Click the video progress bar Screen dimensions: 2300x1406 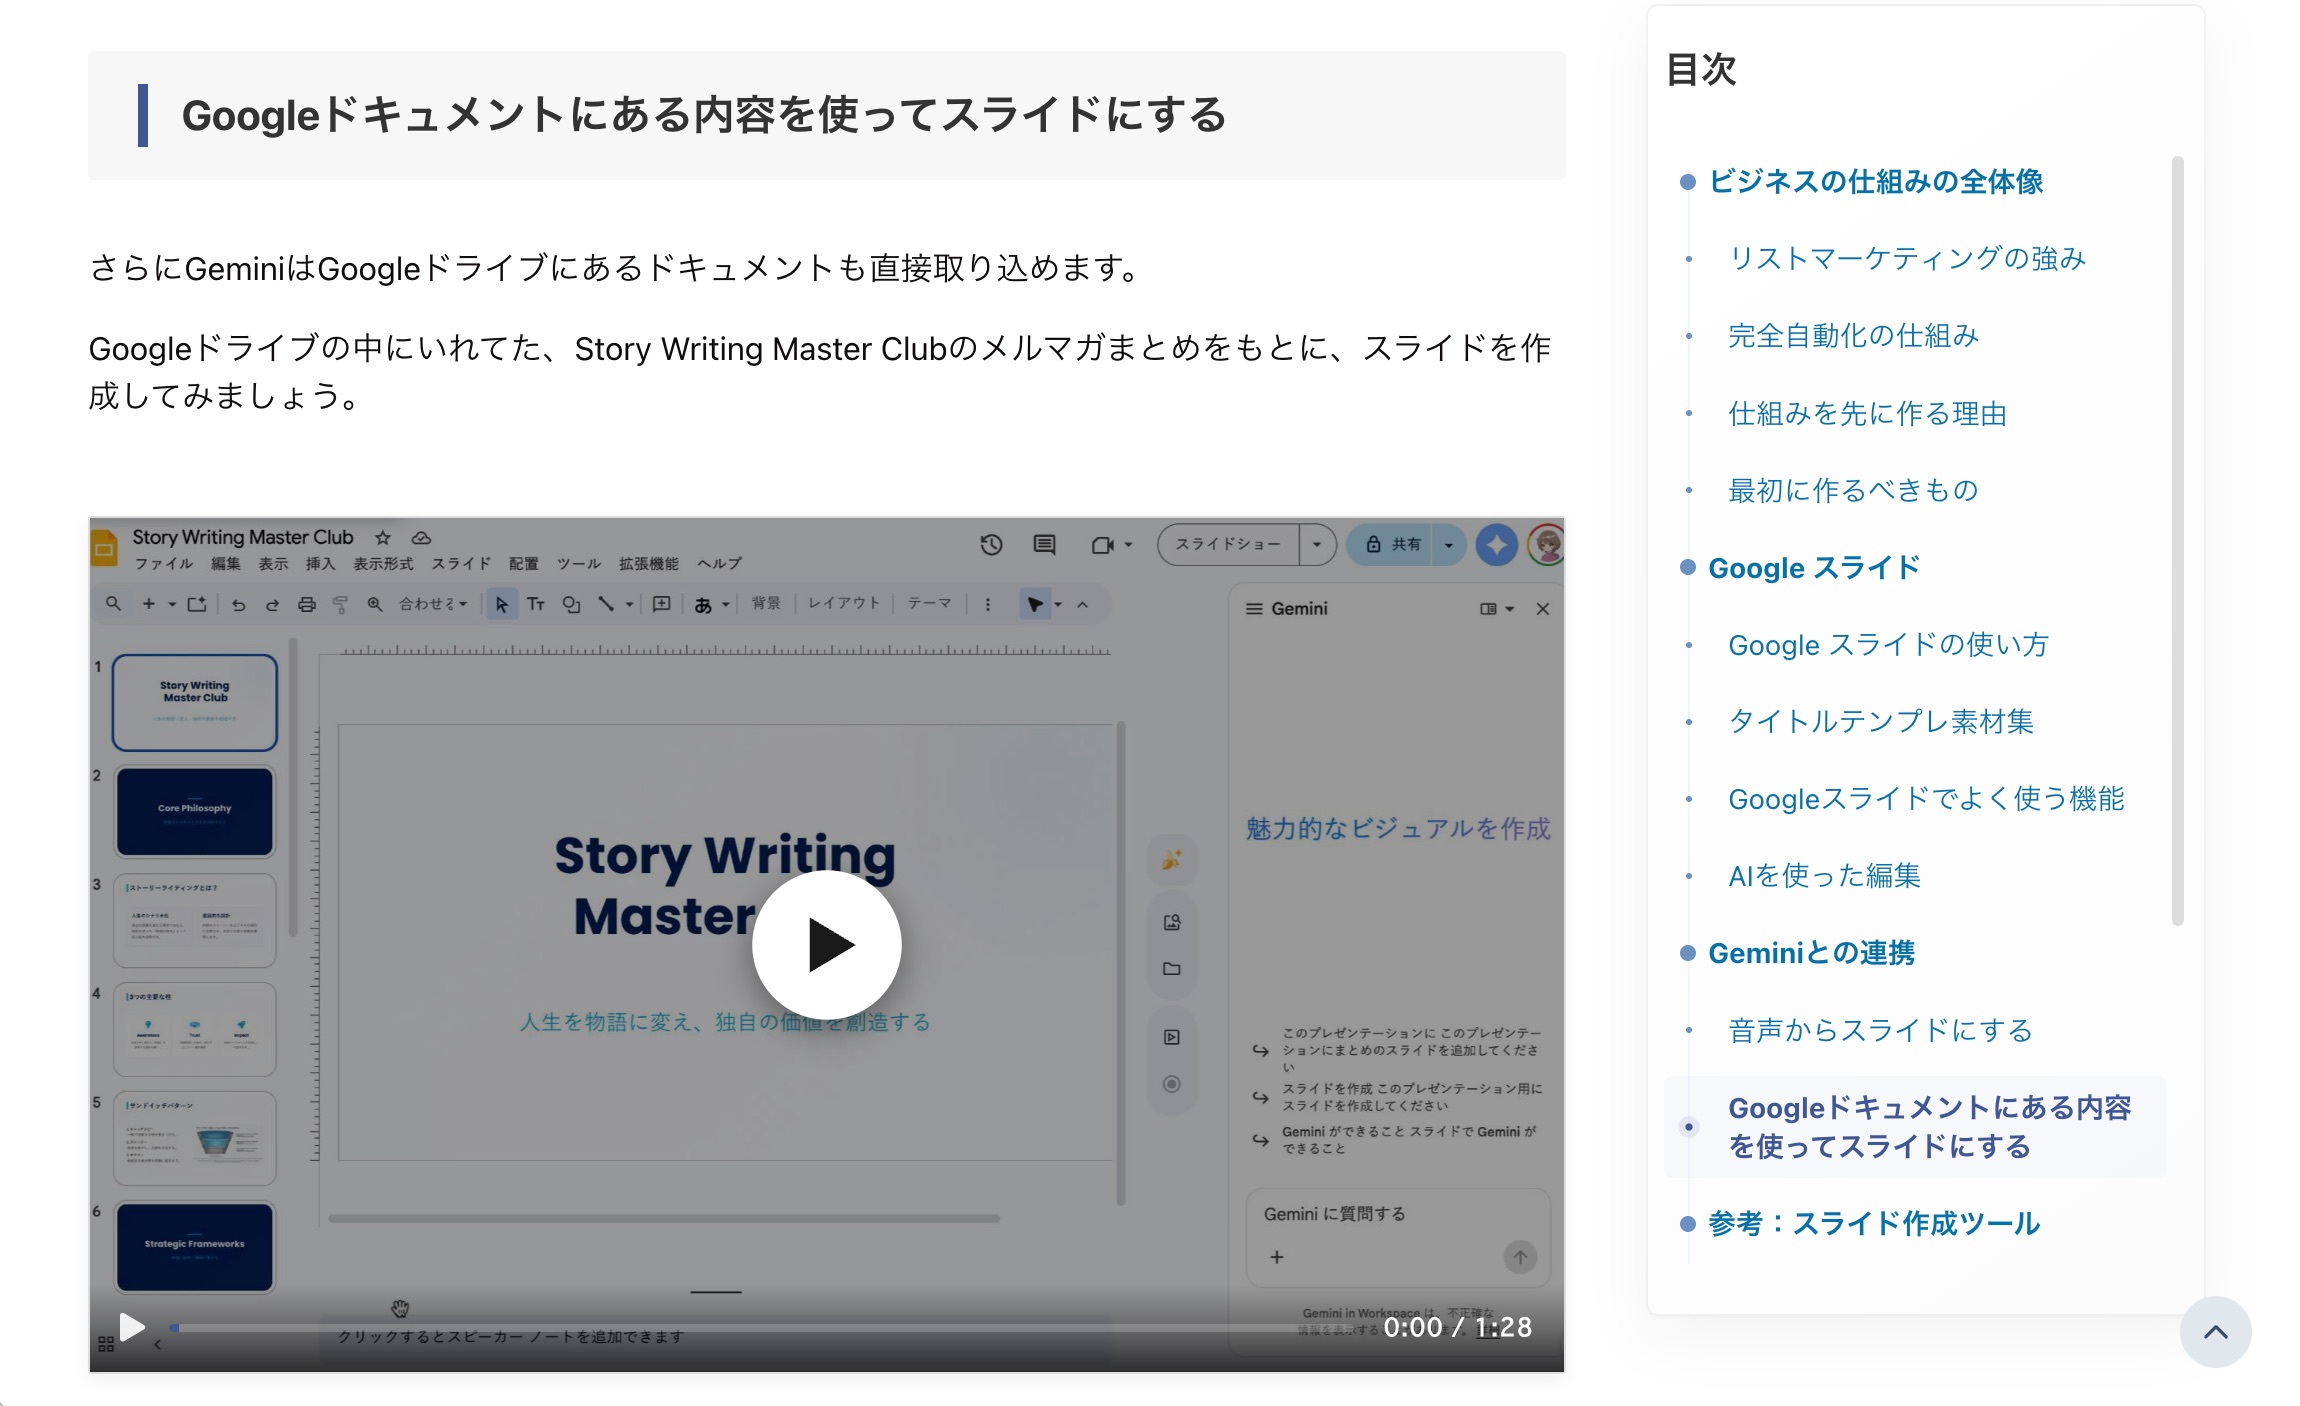[x=760, y=1327]
